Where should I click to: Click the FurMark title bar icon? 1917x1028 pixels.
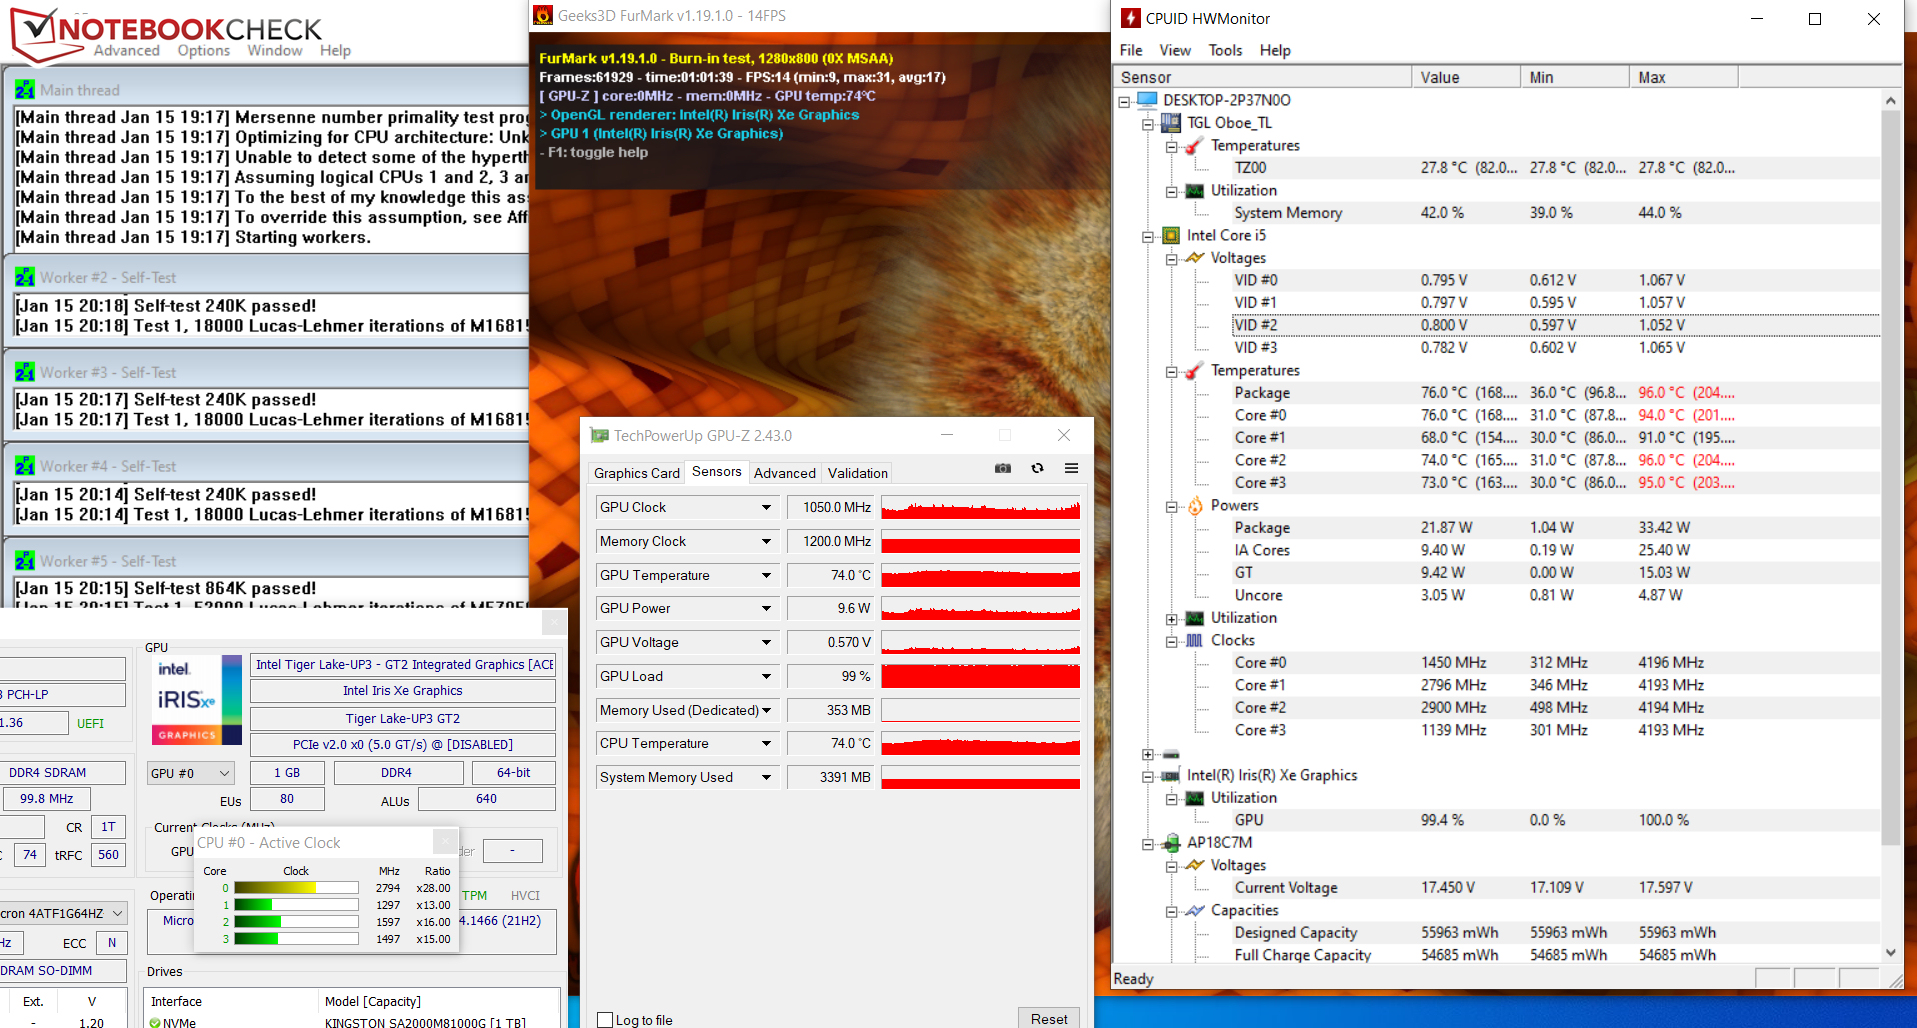[x=543, y=15]
